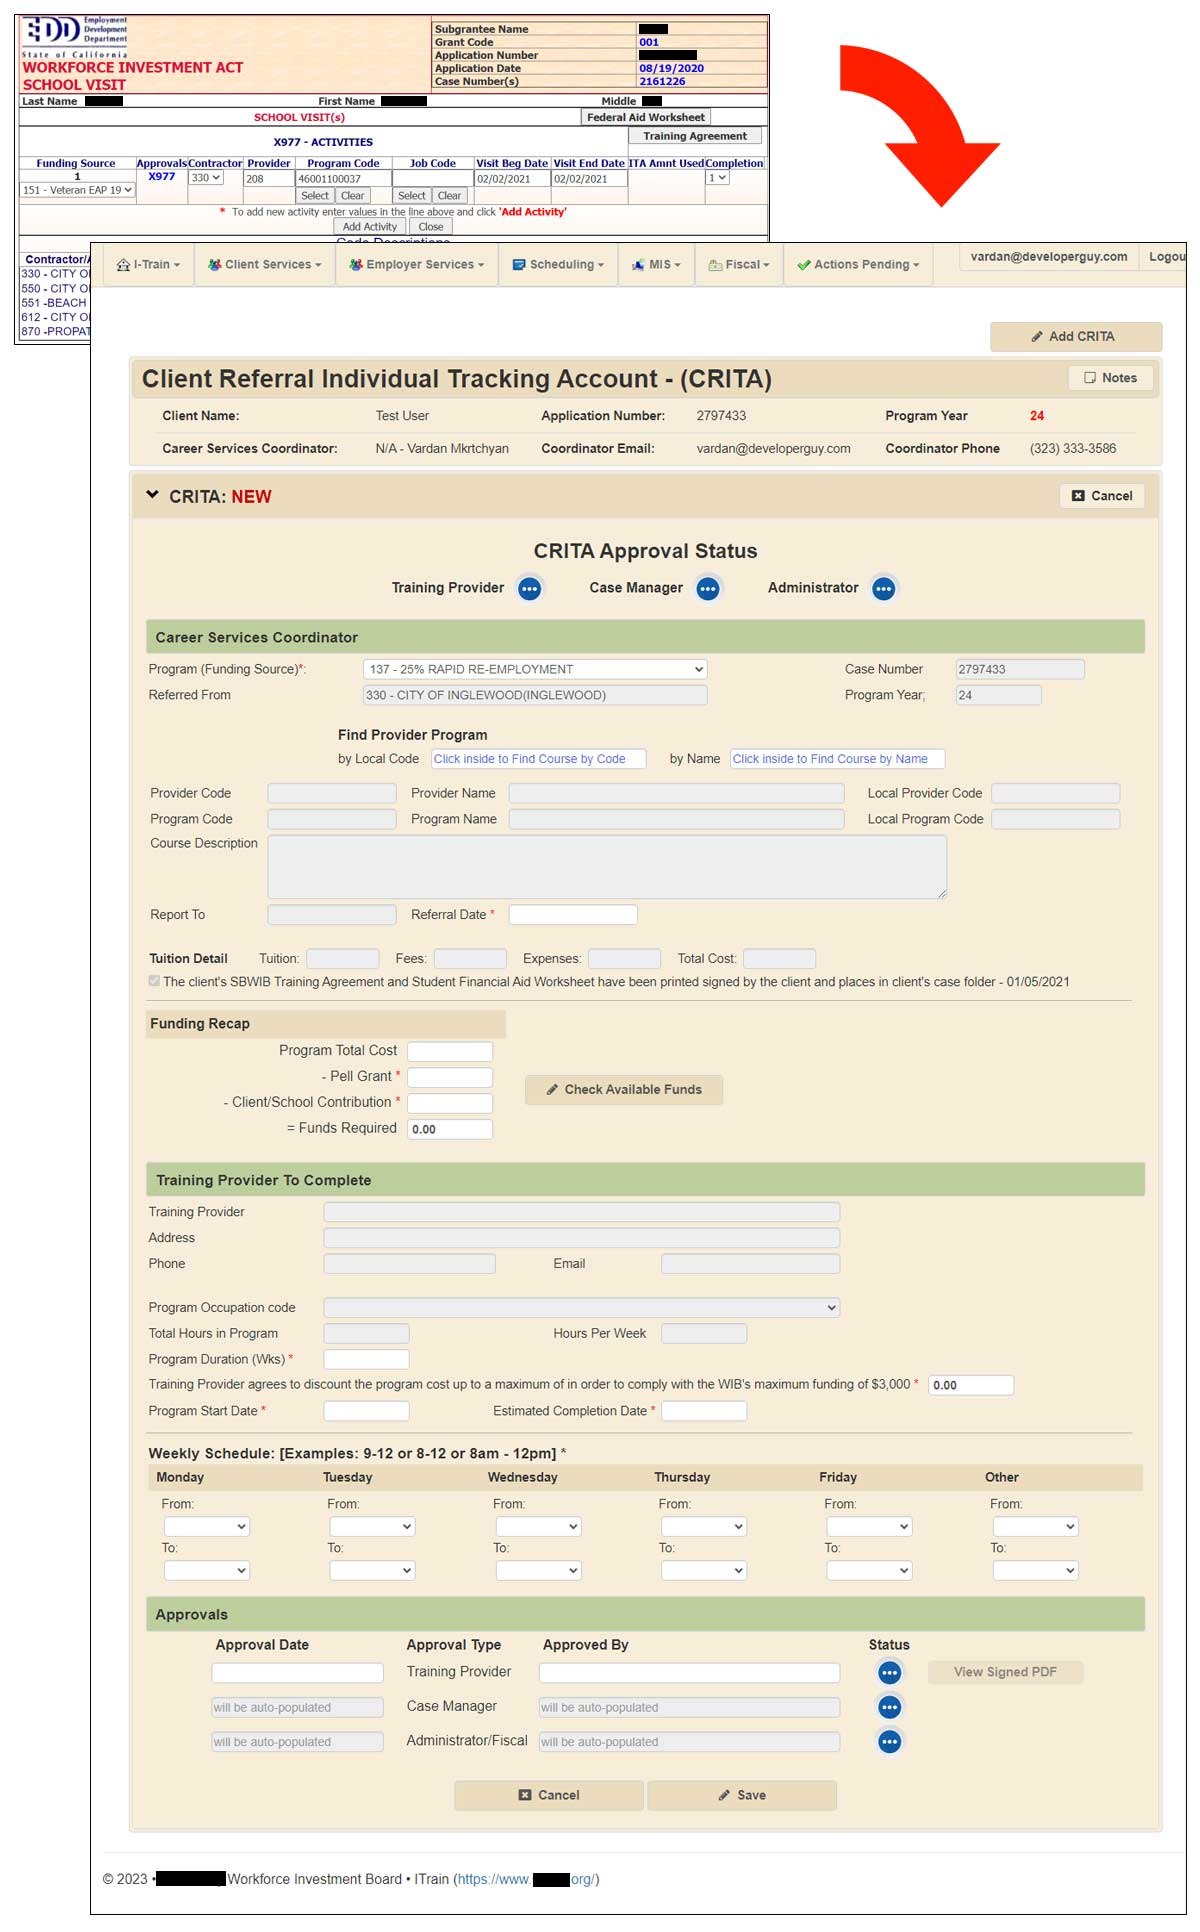Open Tuesday To time dropdown
Image resolution: width=1200 pixels, height=1932 pixels.
372,1571
